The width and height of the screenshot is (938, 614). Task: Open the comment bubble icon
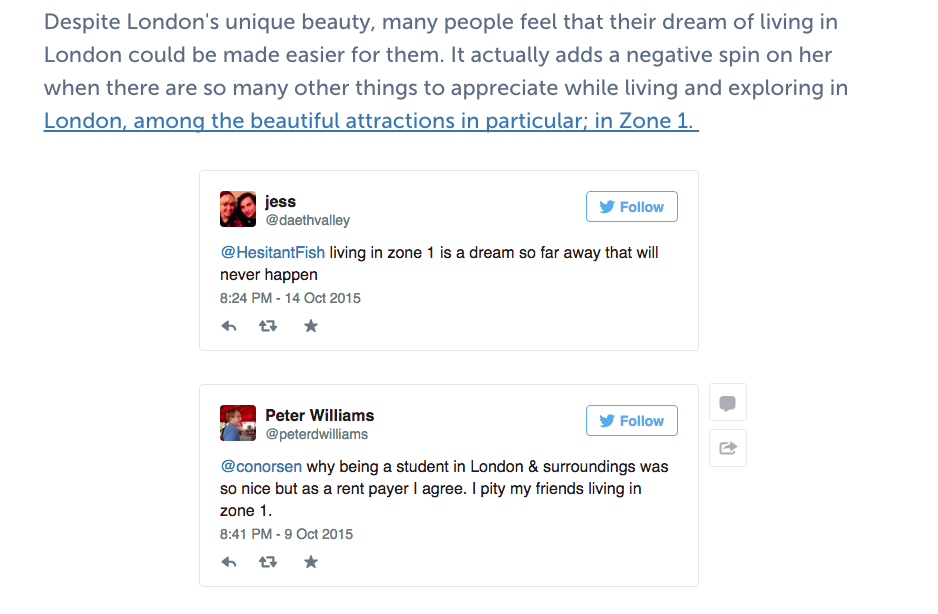click(728, 403)
